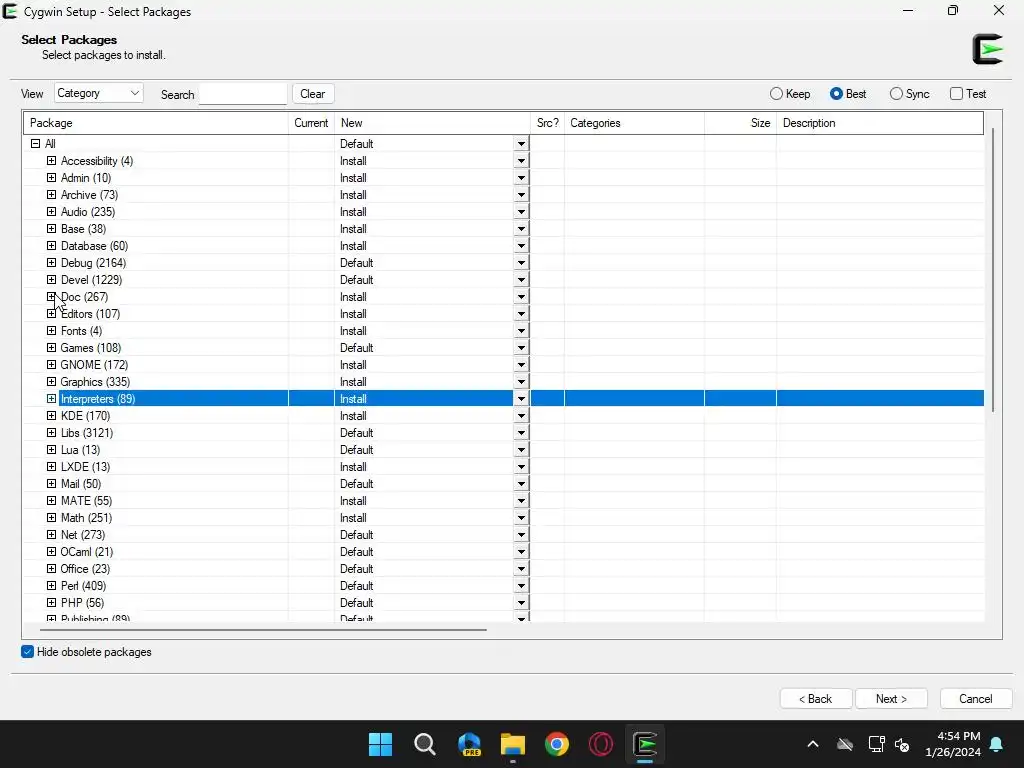Open action dropdown for Net row
The width and height of the screenshot is (1024, 768).
pyautogui.click(x=521, y=535)
